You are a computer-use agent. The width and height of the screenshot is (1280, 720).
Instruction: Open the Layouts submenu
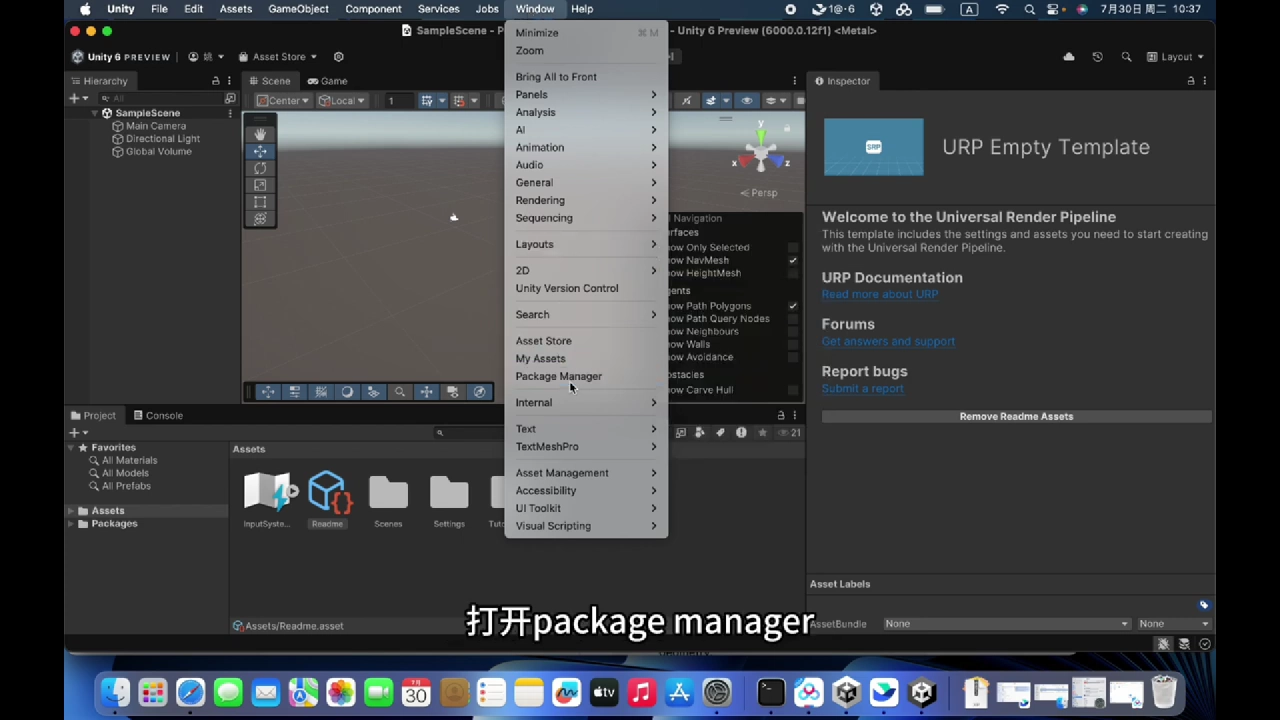click(586, 244)
